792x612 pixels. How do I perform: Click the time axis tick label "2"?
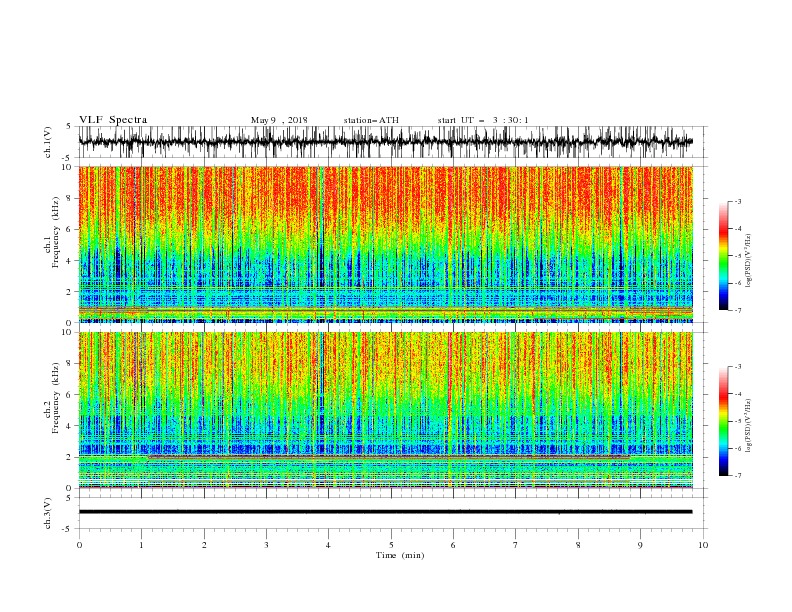point(204,545)
